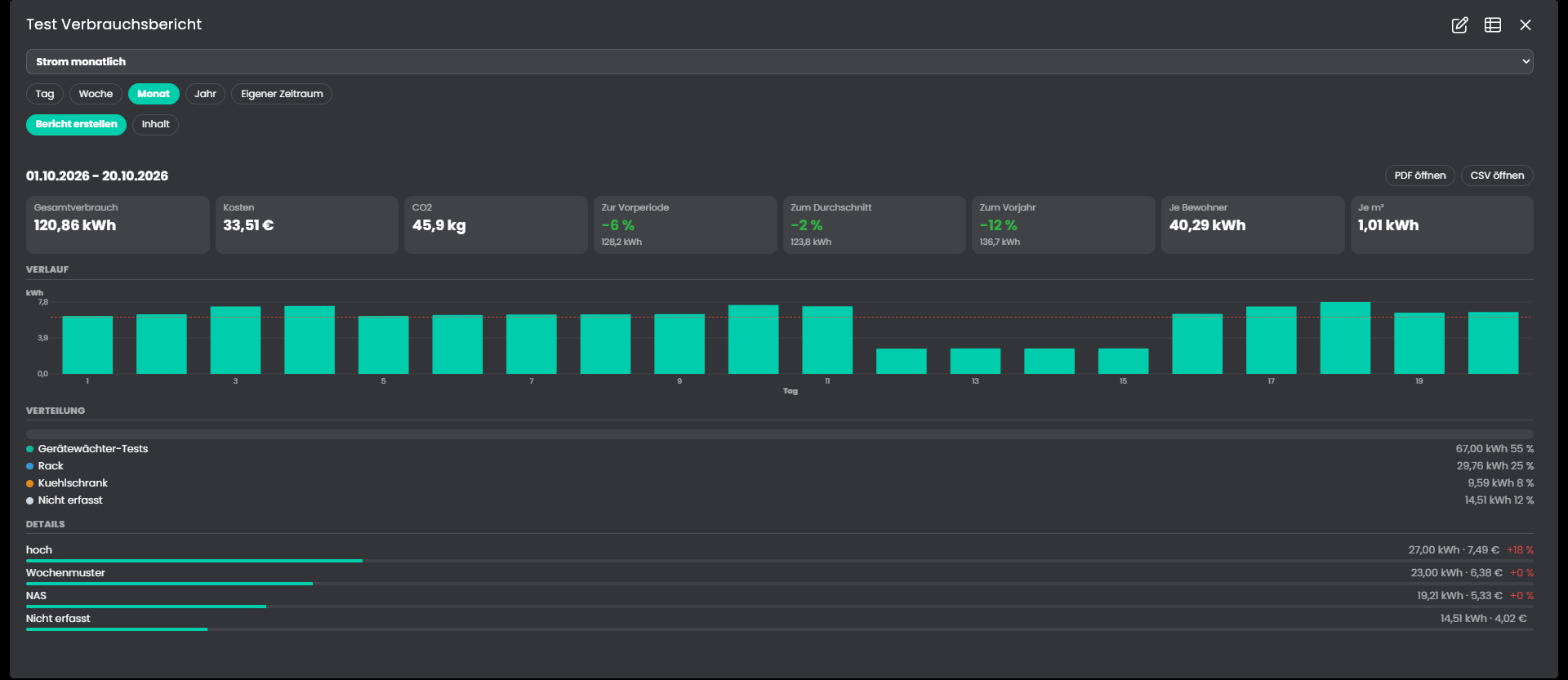Click the Wochenmuster details progress bar
1568x680 pixels.
click(779, 584)
